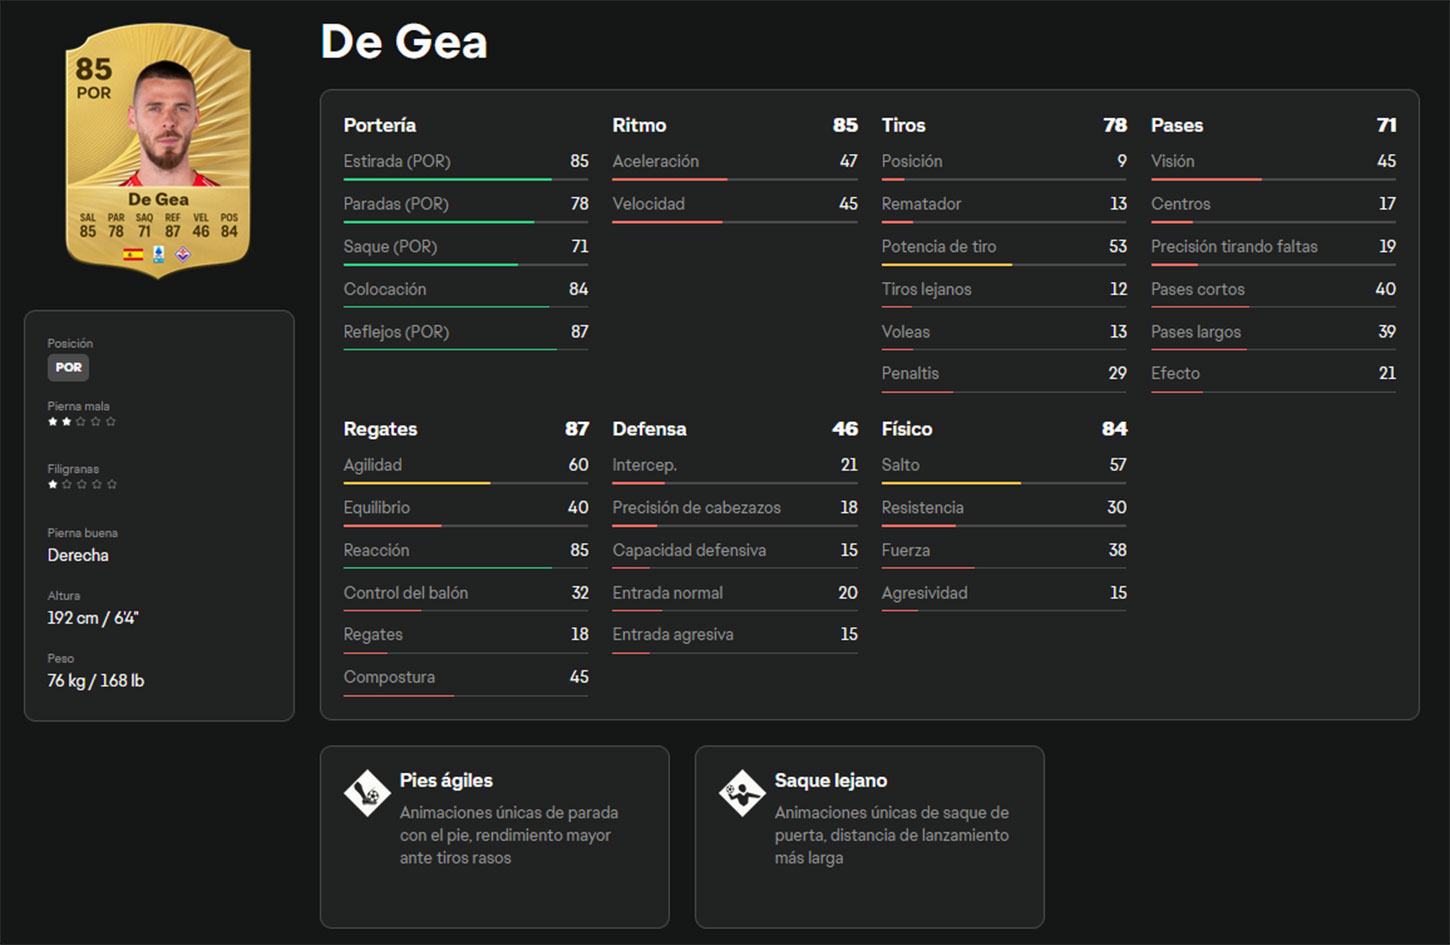Click the Saque lejano playstyle title
This screenshot has height=945, width=1450.
click(830, 780)
